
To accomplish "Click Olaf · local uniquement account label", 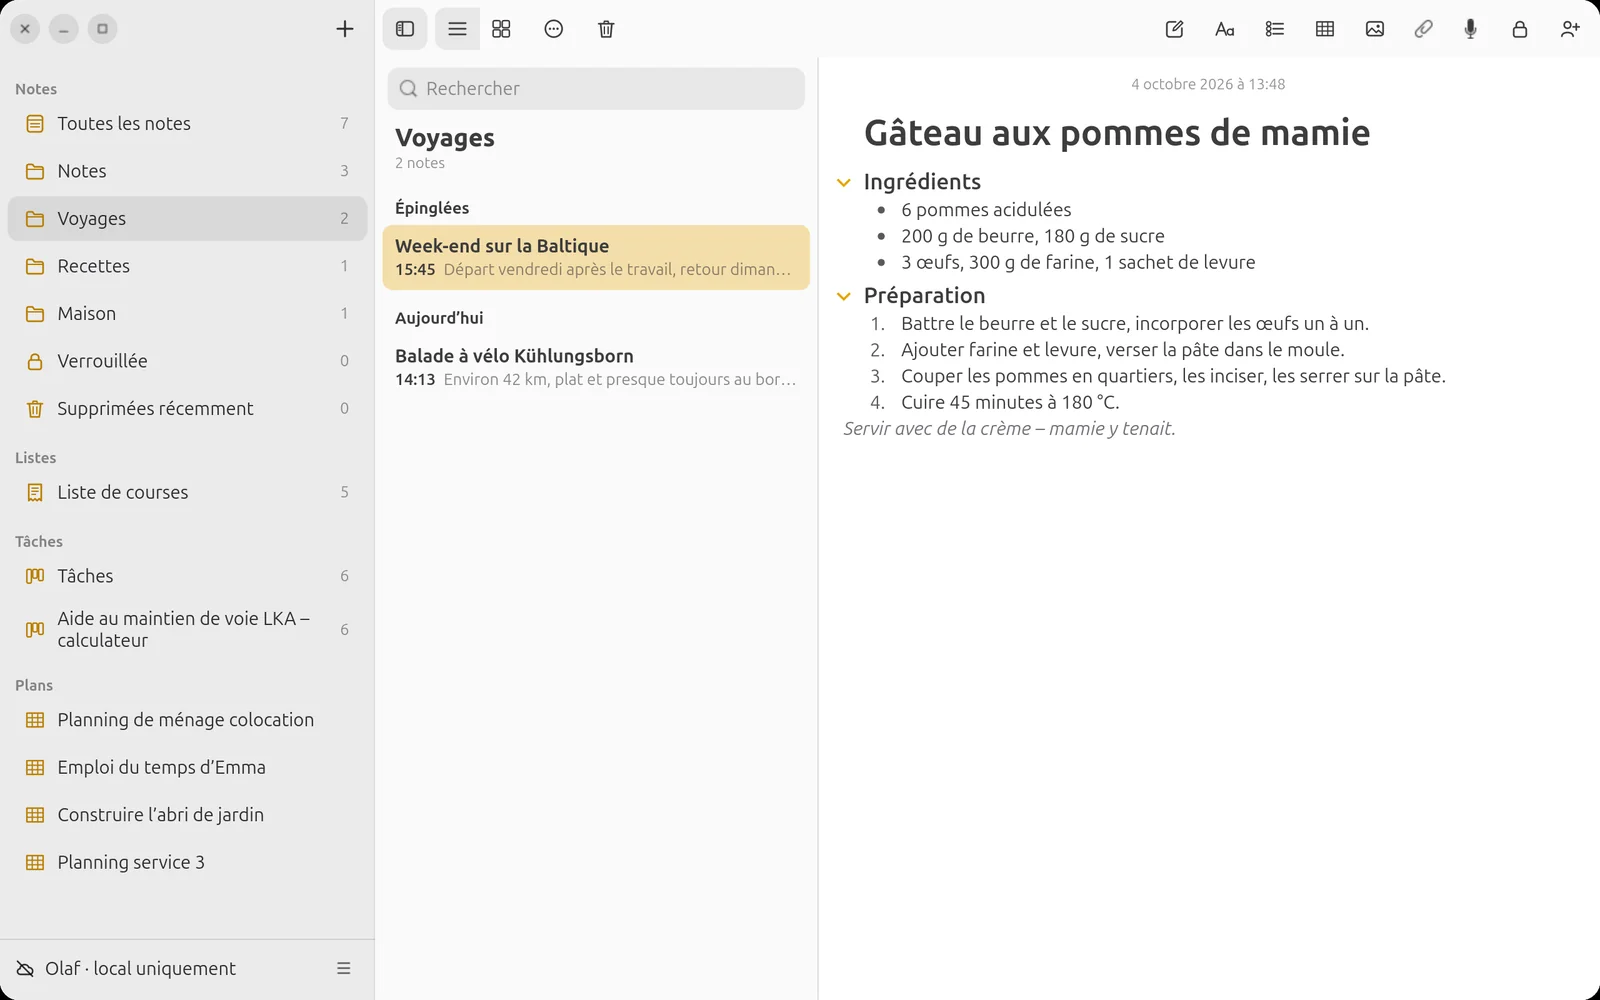I will click(140, 968).
